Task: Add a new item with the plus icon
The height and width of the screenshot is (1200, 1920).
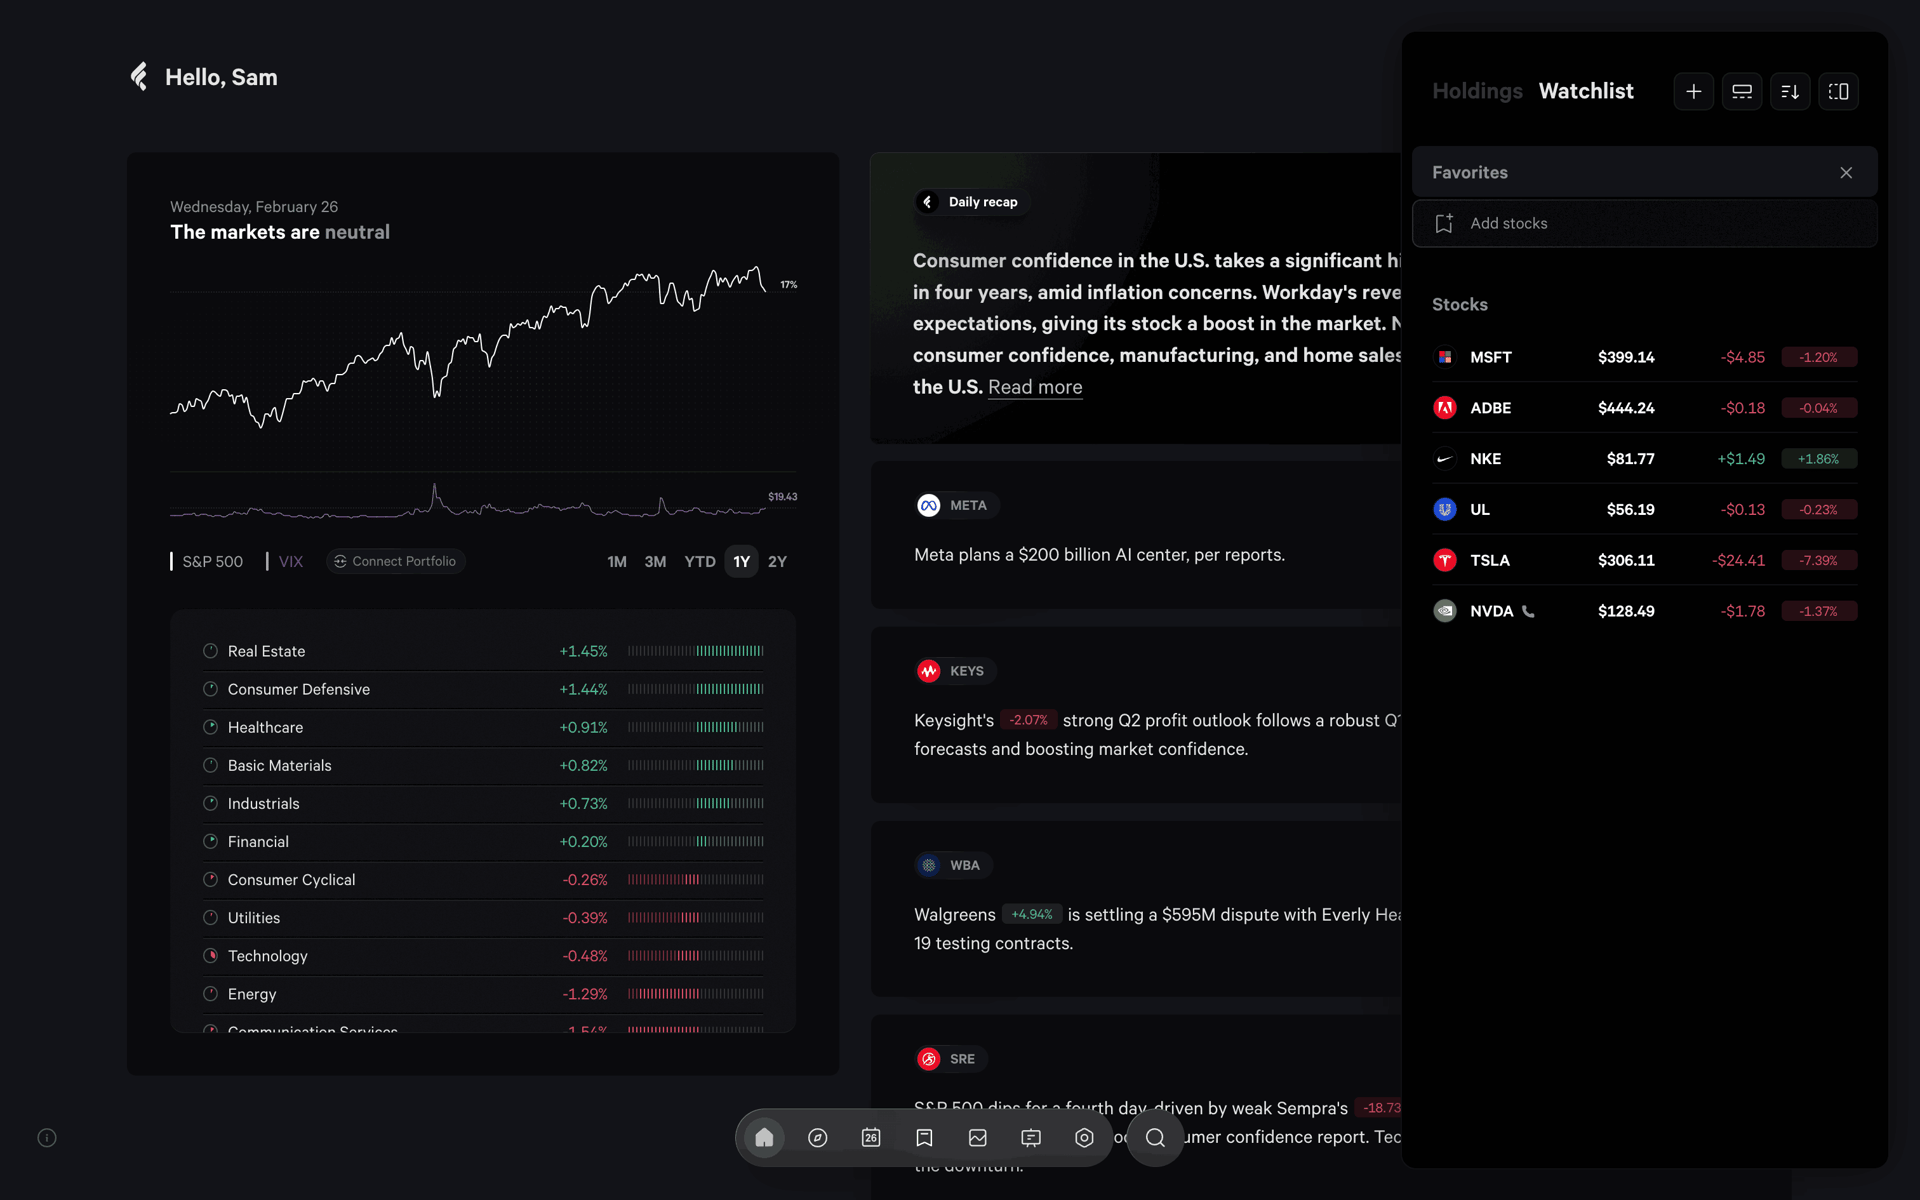Action: pos(1693,91)
